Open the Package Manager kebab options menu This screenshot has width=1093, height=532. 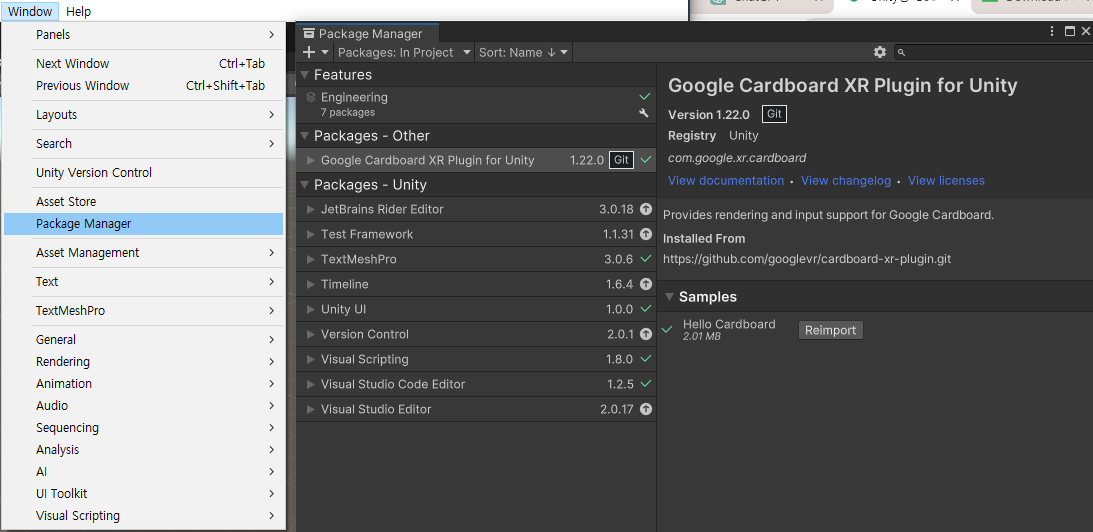tap(1052, 31)
